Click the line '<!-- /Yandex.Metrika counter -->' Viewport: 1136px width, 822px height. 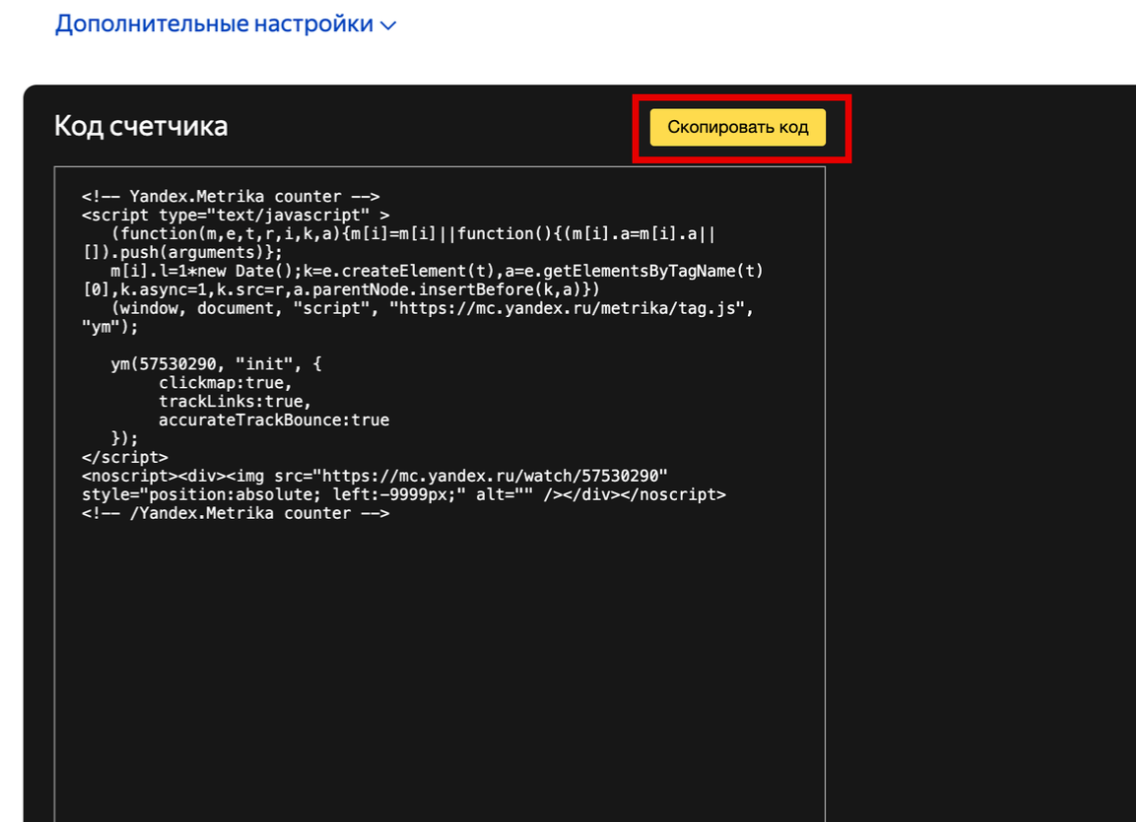[x=235, y=513]
